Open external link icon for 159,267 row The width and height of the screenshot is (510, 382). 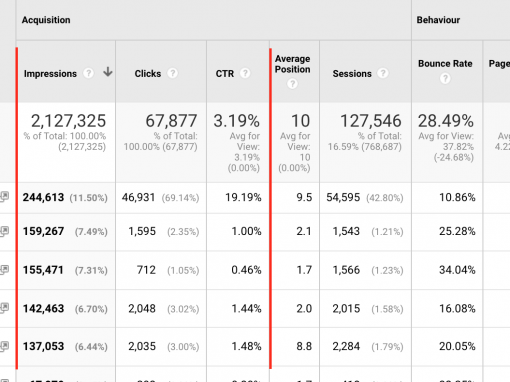[x=4, y=231]
